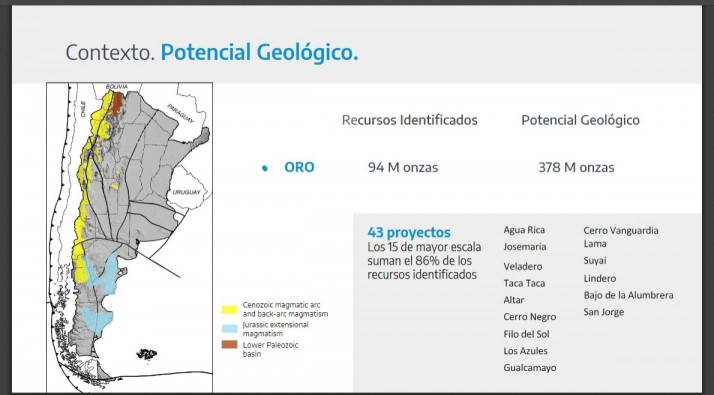This screenshot has width=714, height=395.
Task: Click the 'URUGUAY' label on the map
Action: tap(186, 192)
